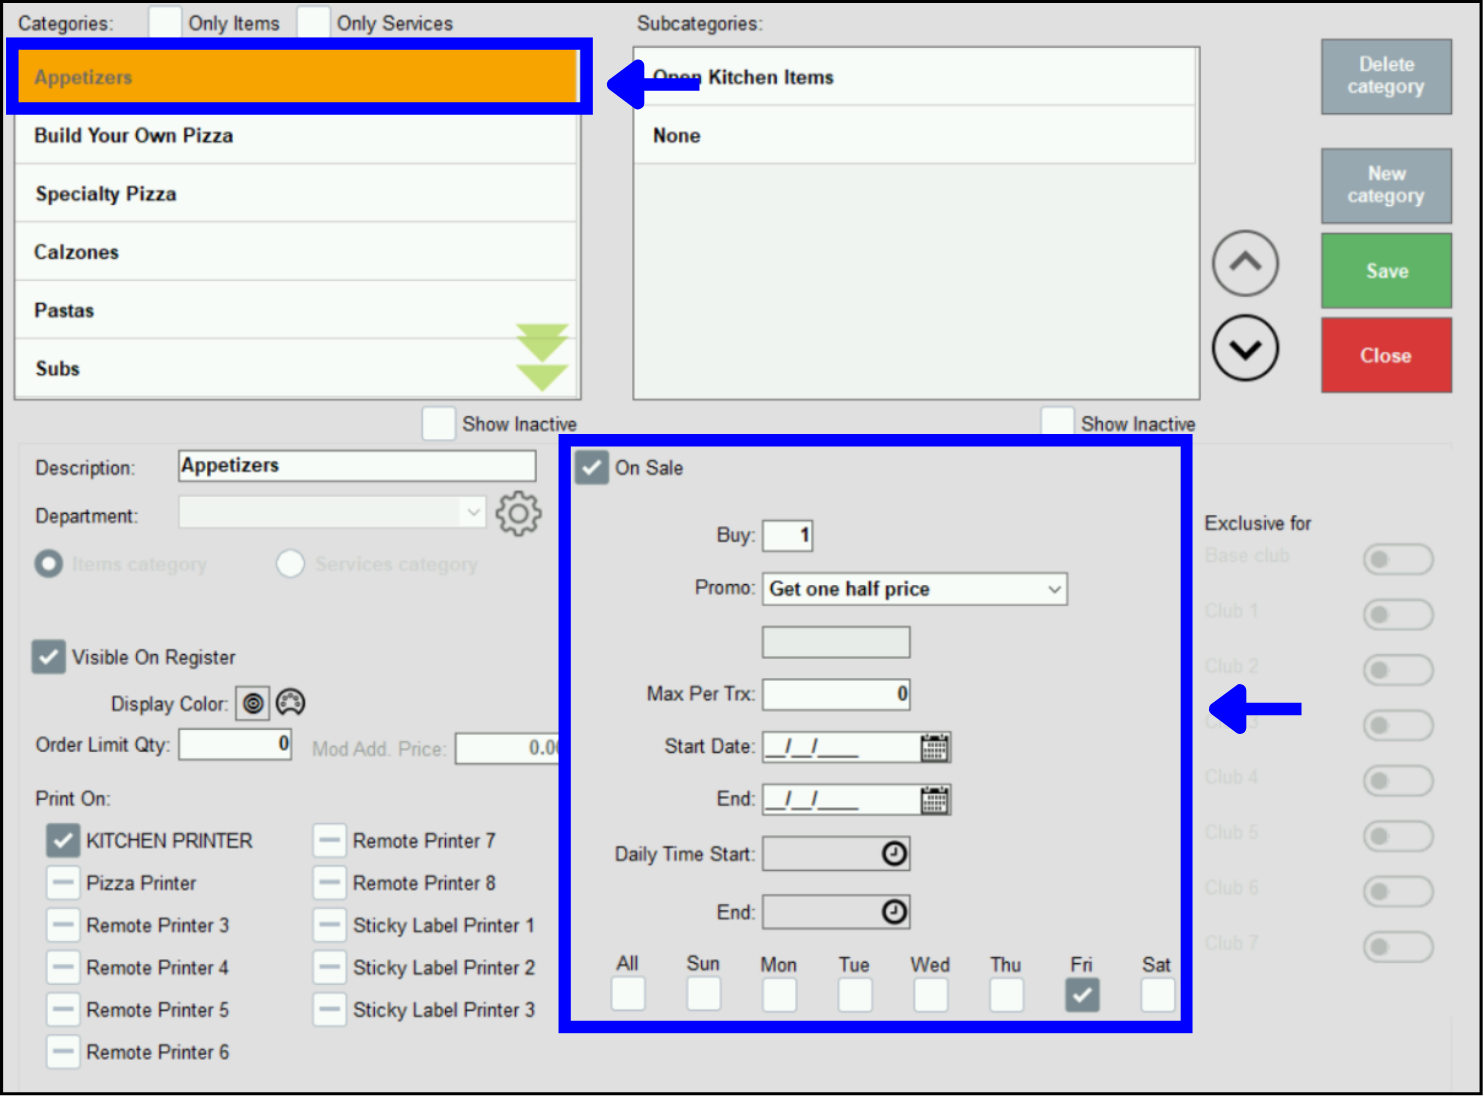Open the Start Date calendar picker
Image resolution: width=1484 pixels, height=1097 pixels.
coord(935,747)
